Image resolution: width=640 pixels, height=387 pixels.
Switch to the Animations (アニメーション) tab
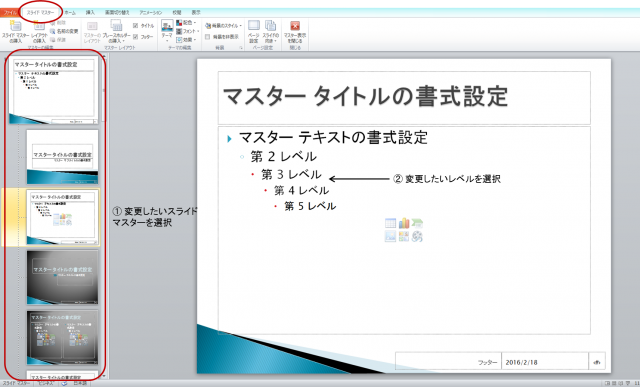[151, 13]
